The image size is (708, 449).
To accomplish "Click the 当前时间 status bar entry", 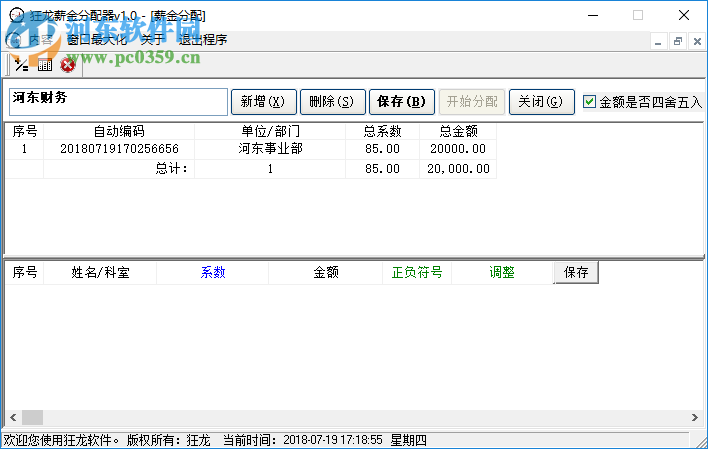I will (303, 440).
